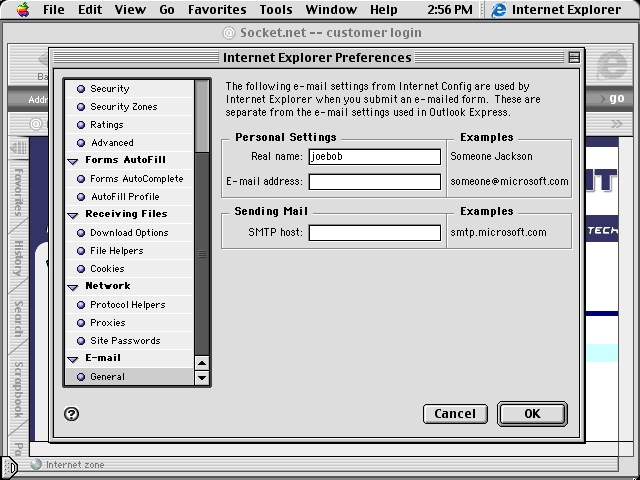Open the History tab in explorer bar
This screenshot has height=480, width=640.
18,258
